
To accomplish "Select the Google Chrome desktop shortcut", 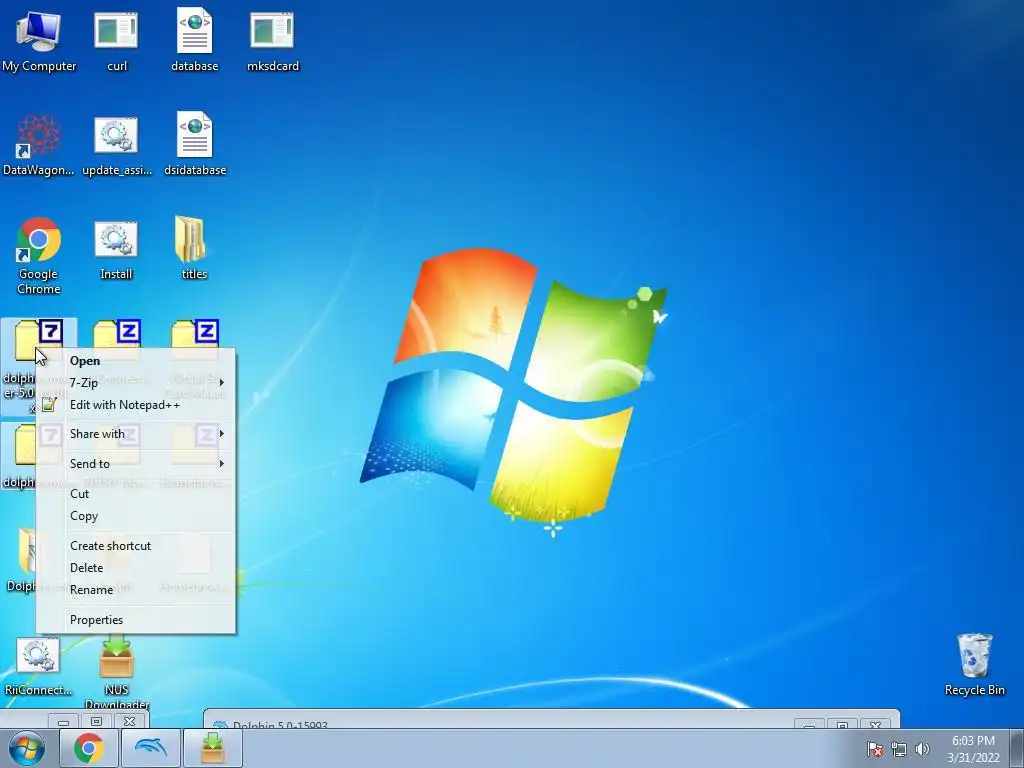I will coord(39,255).
